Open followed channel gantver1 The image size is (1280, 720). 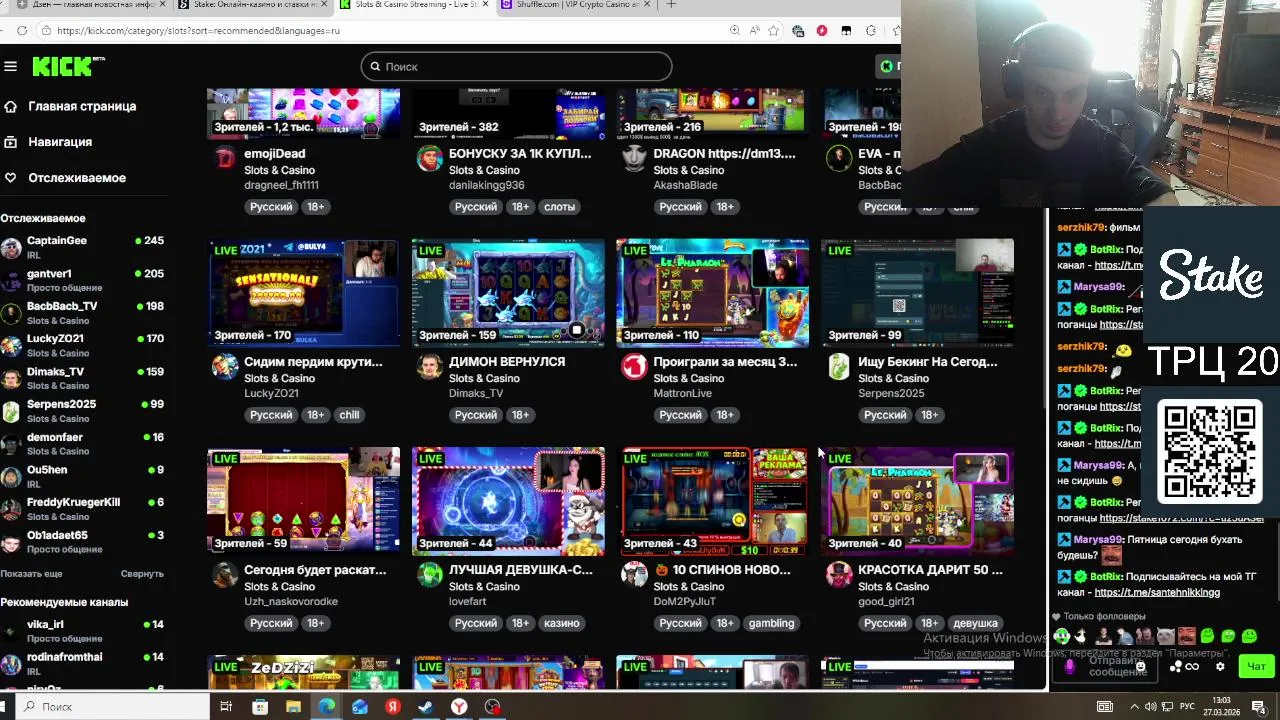(x=82, y=279)
